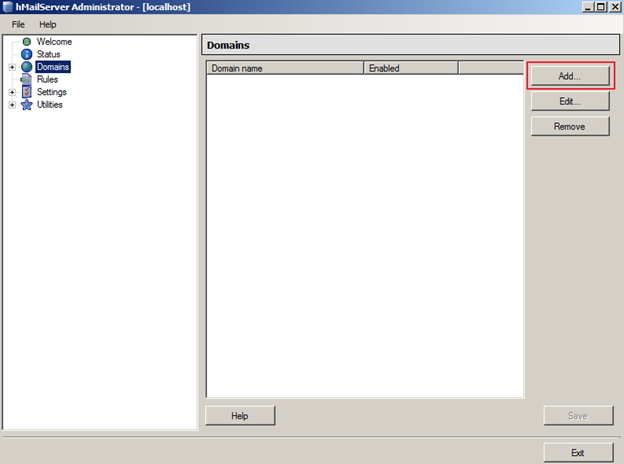Image resolution: width=624 pixels, height=464 pixels.
Task: Click the Settings checklist icon
Action: (27, 92)
